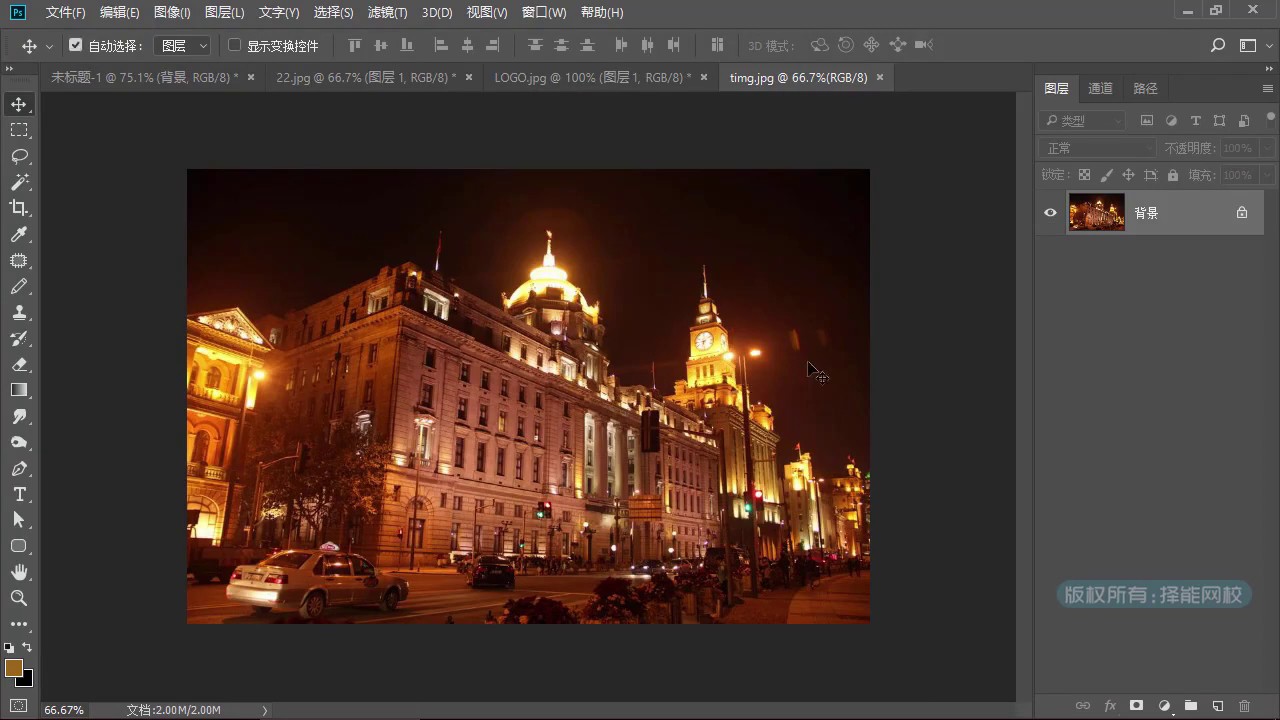
Task: Select the Crop tool
Action: coord(19,208)
